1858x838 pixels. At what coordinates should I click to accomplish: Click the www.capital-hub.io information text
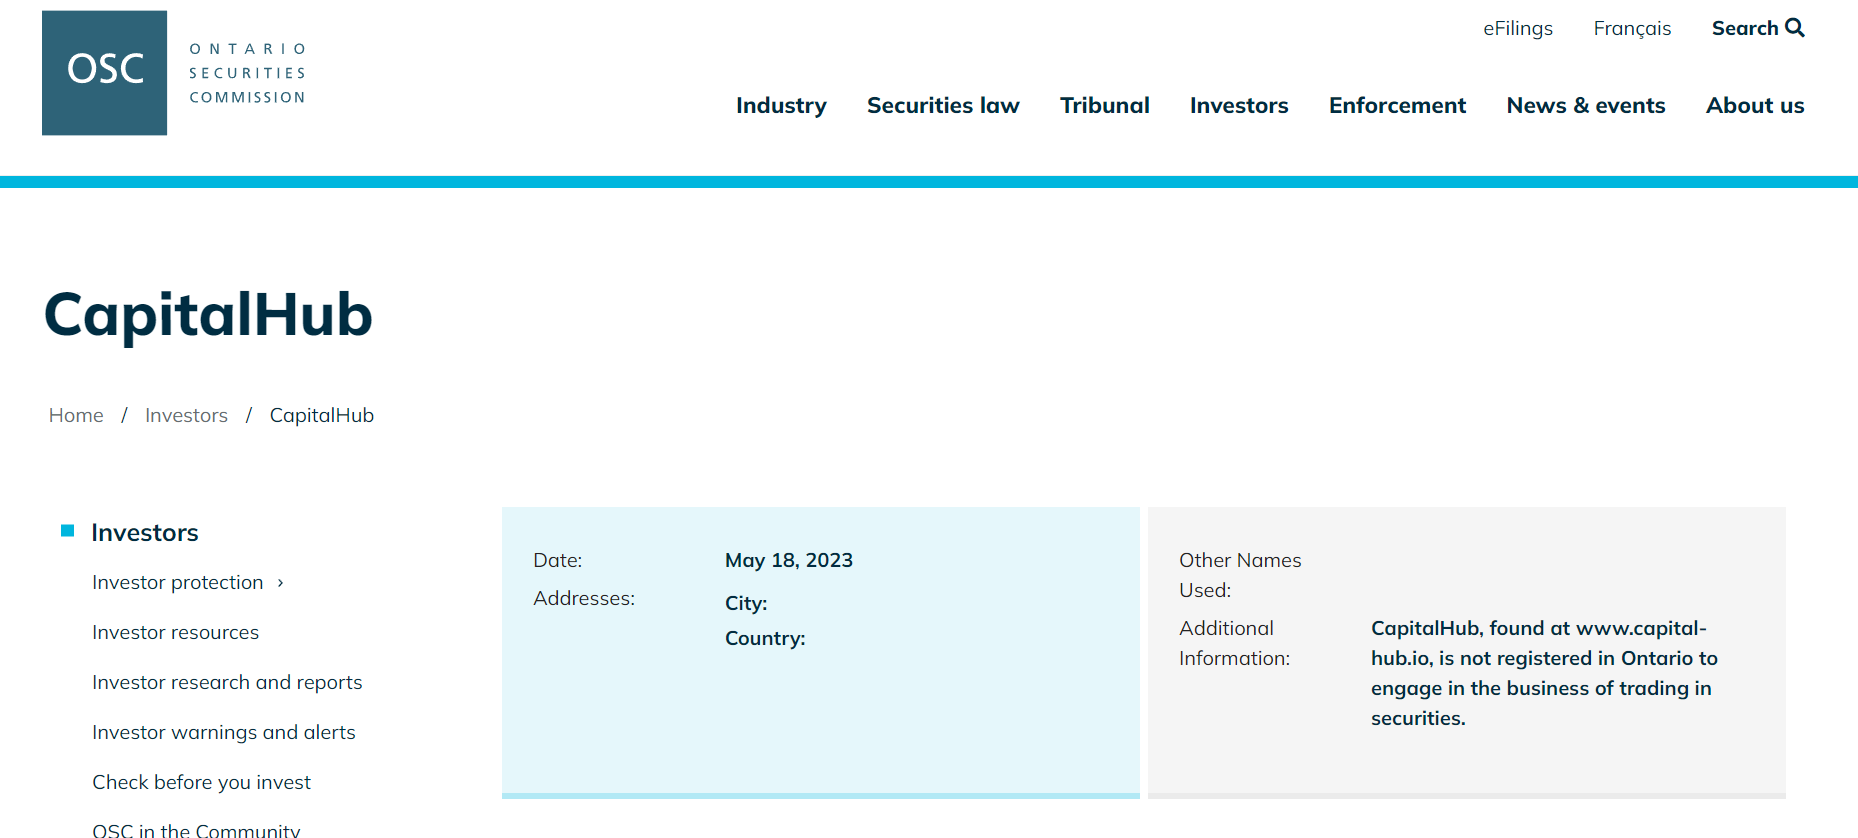pyautogui.click(x=1544, y=673)
